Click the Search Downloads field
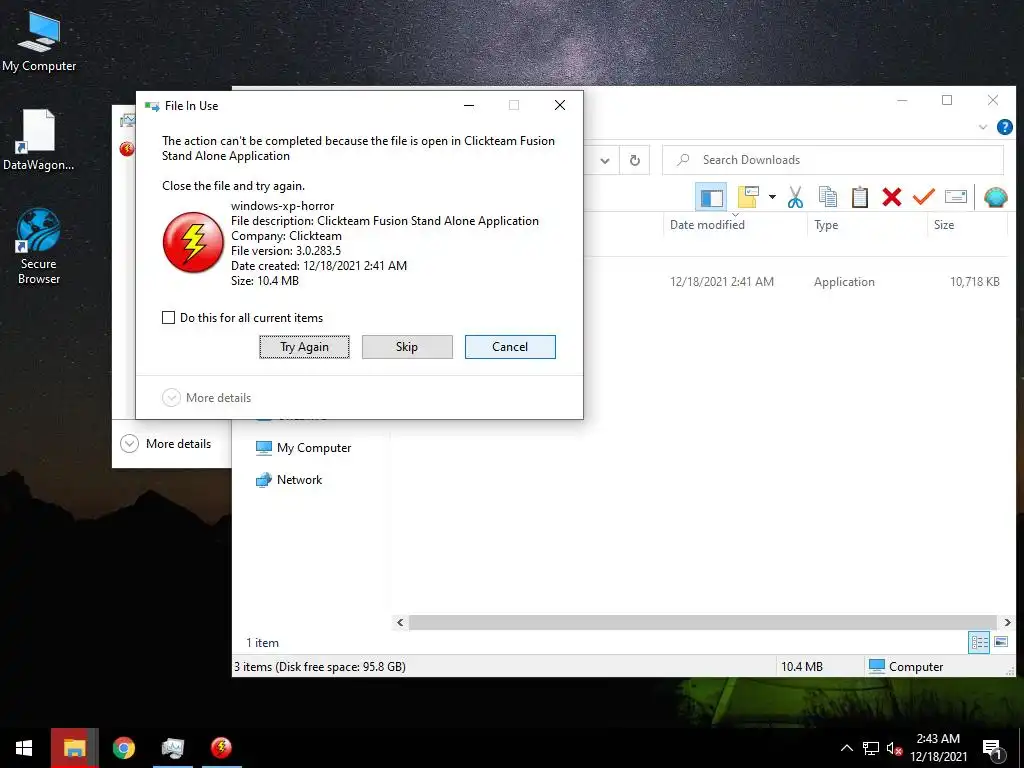Image resolution: width=1024 pixels, height=768 pixels. point(833,160)
